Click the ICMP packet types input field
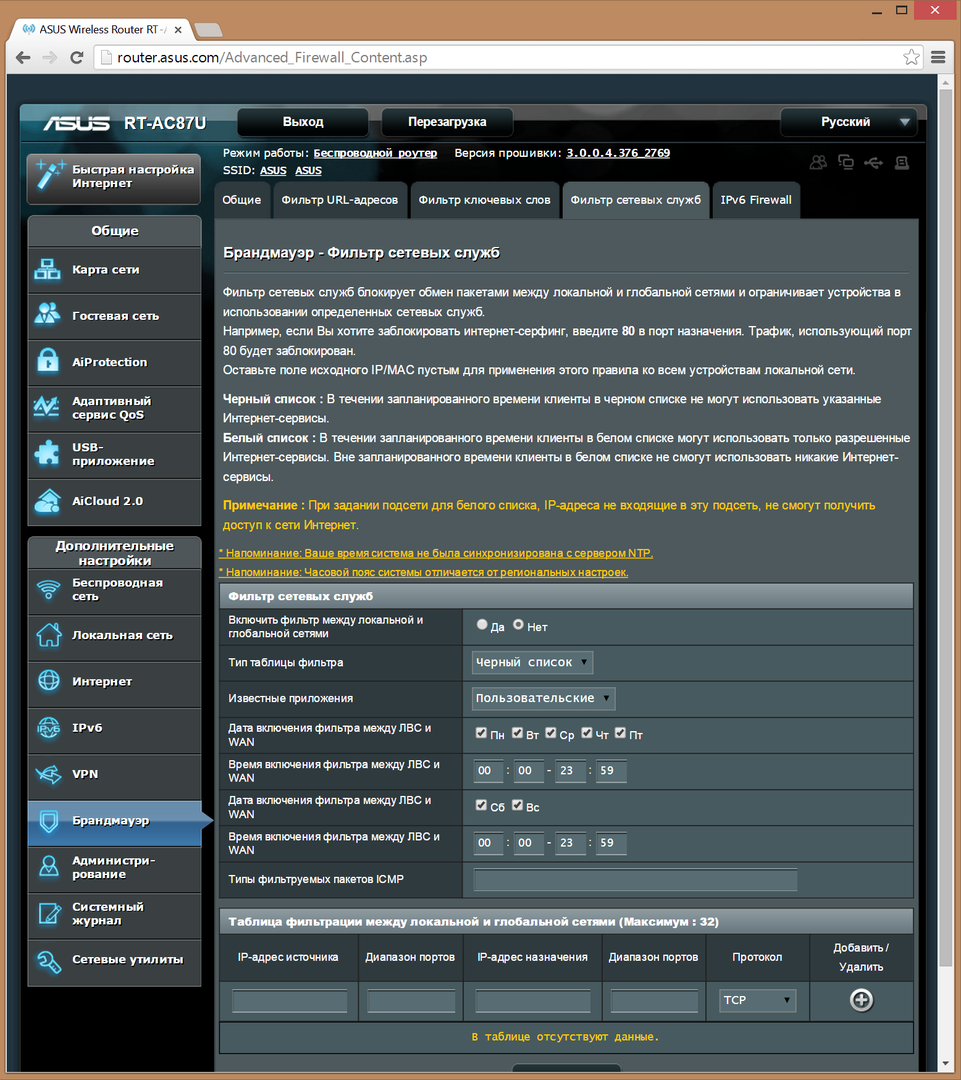This screenshot has height=1080, width=961. pos(635,880)
